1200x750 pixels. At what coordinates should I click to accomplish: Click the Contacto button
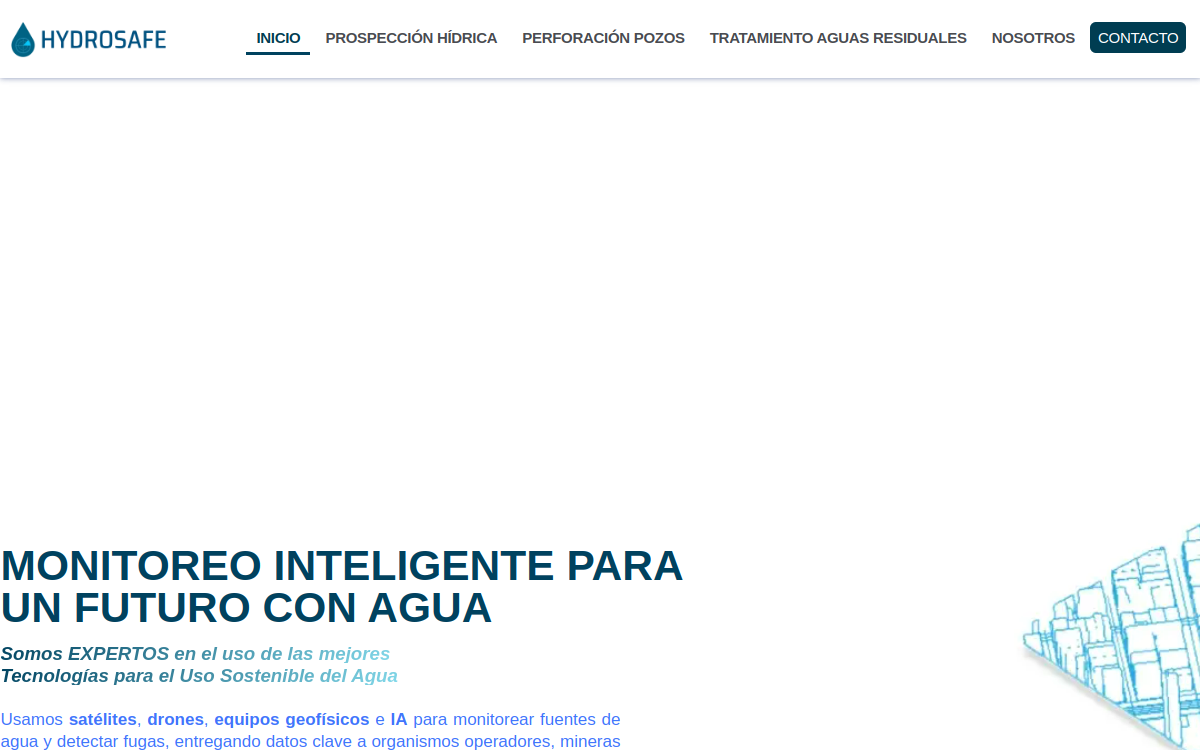click(x=1138, y=38)
